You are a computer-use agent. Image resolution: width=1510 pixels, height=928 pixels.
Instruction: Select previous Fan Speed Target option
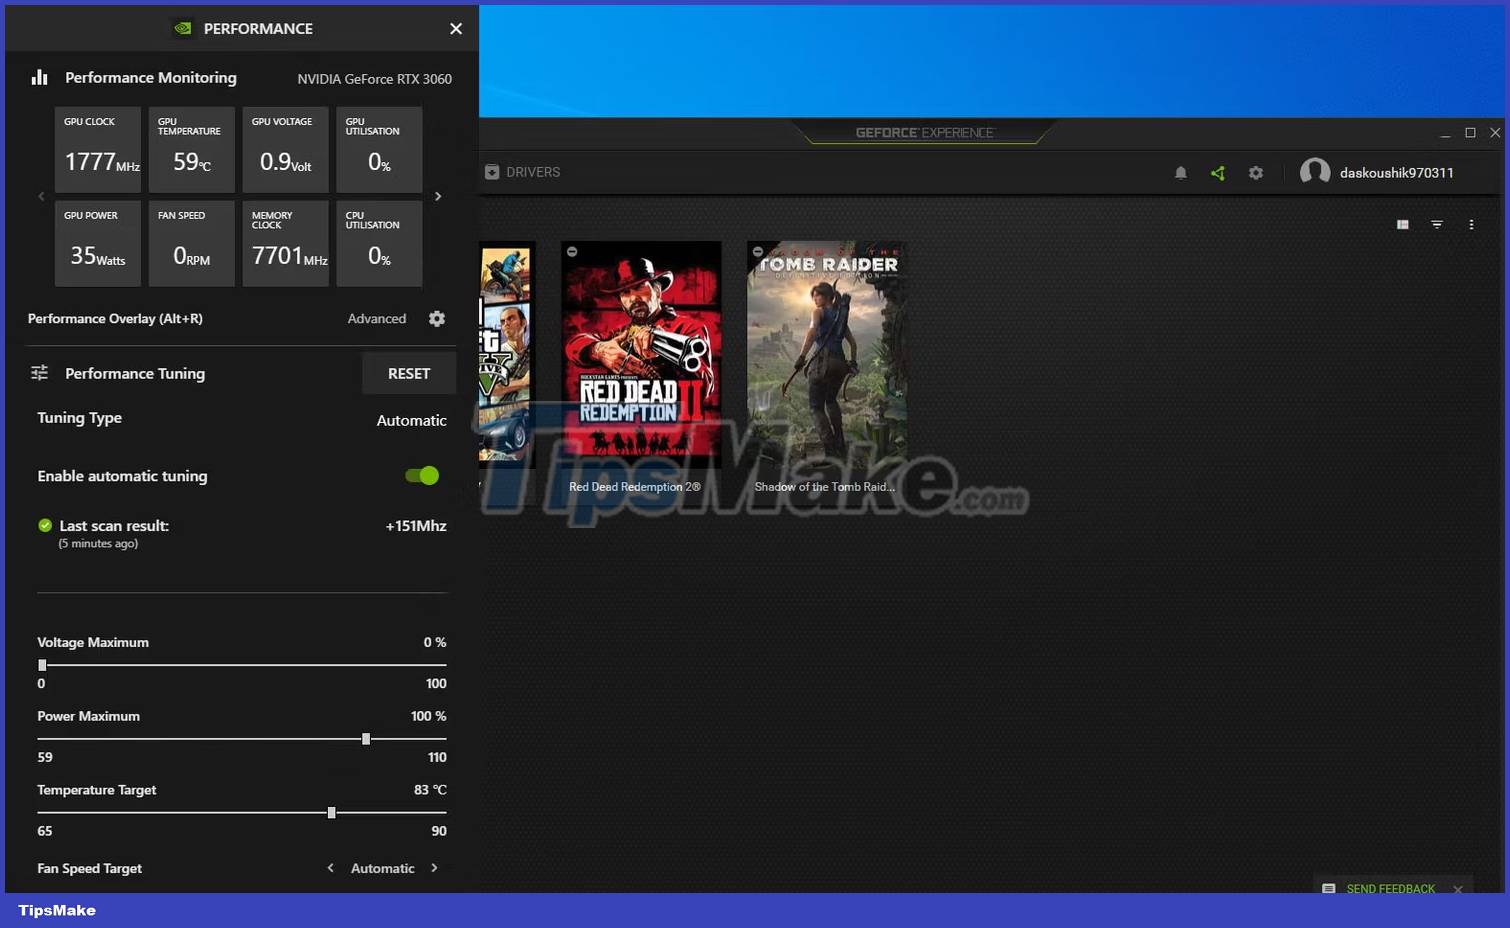click(330, 868)
